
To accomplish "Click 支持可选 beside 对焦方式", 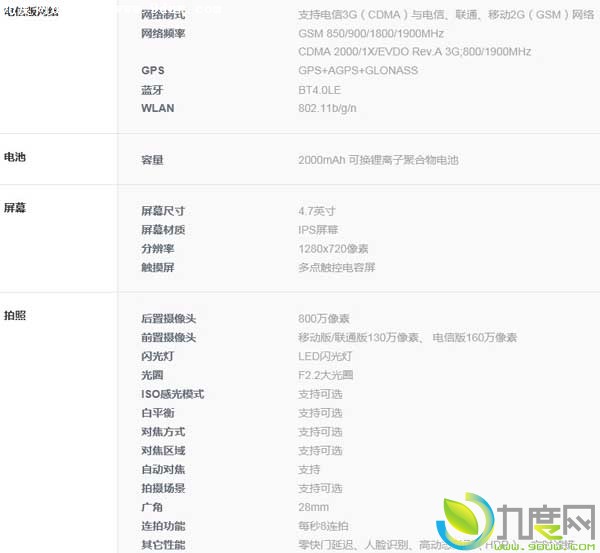I will tap(320, 432).
